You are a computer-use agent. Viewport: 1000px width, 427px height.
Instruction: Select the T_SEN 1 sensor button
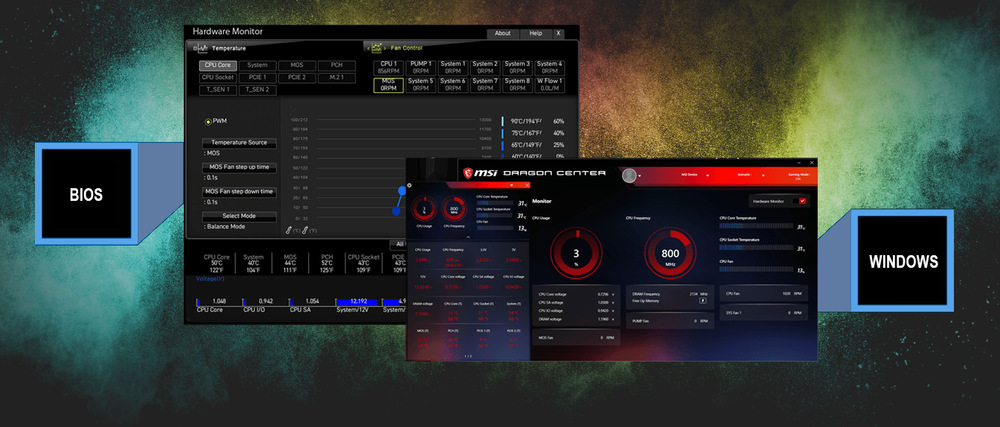pos(218,90)
